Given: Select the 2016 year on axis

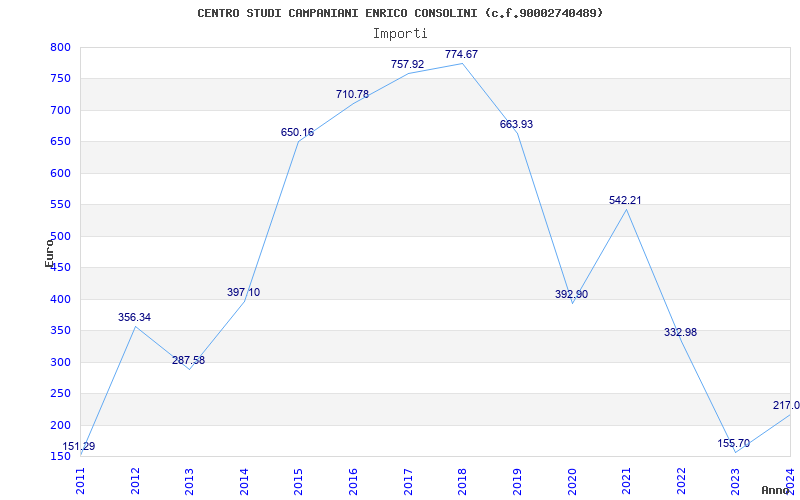Looking at the screenshot, I should click(x=354, y=481).
